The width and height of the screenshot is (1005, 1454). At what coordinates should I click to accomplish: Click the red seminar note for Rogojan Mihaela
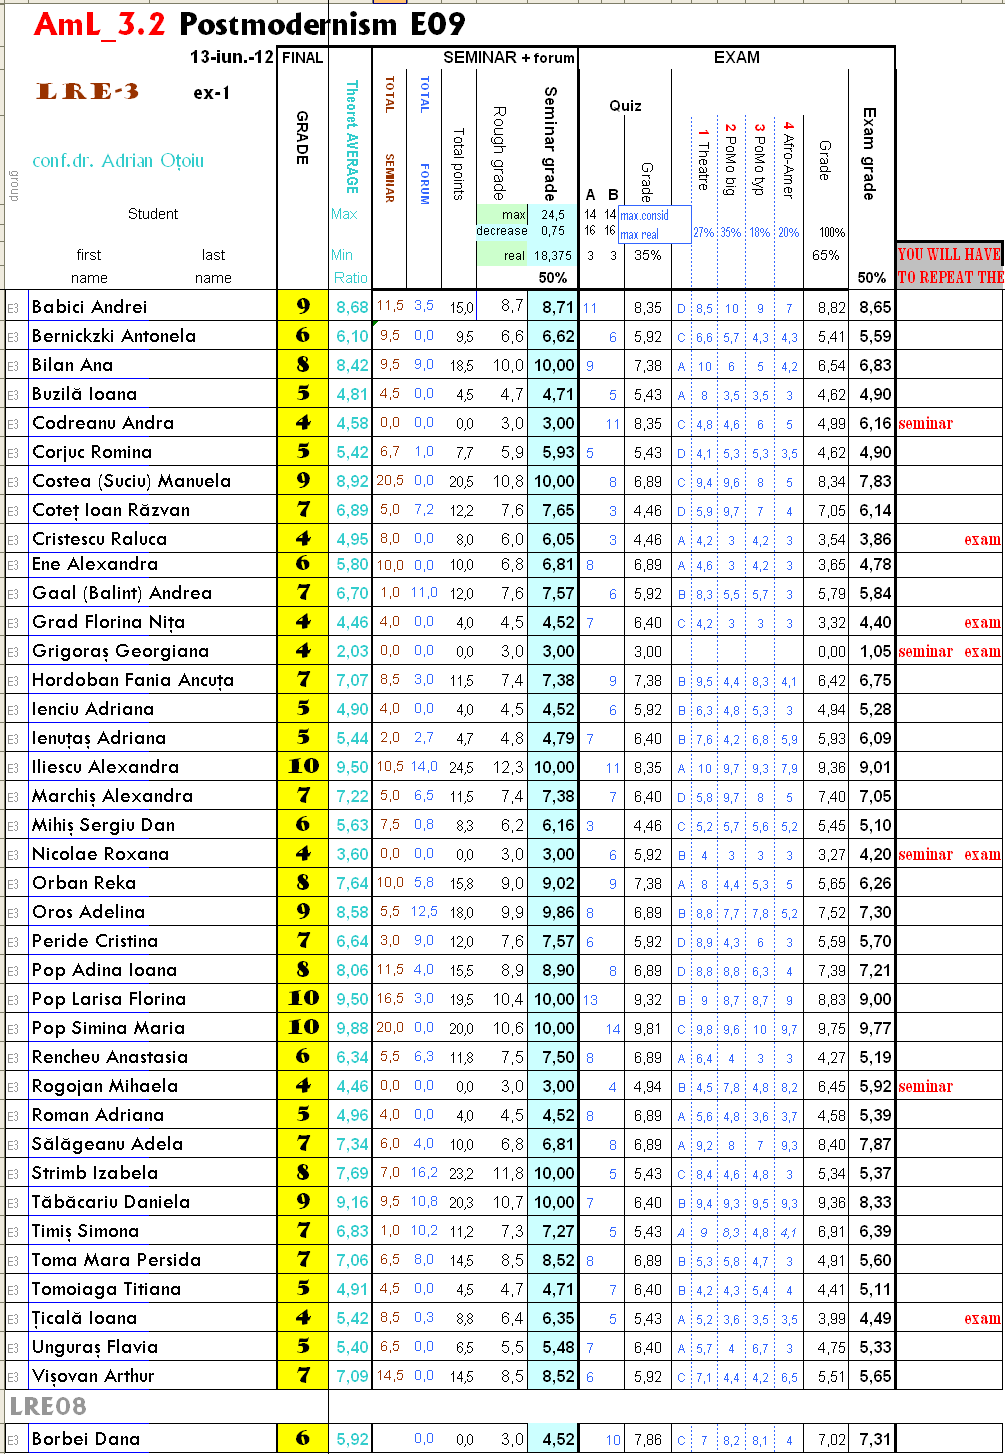[x=925, y=1087]
